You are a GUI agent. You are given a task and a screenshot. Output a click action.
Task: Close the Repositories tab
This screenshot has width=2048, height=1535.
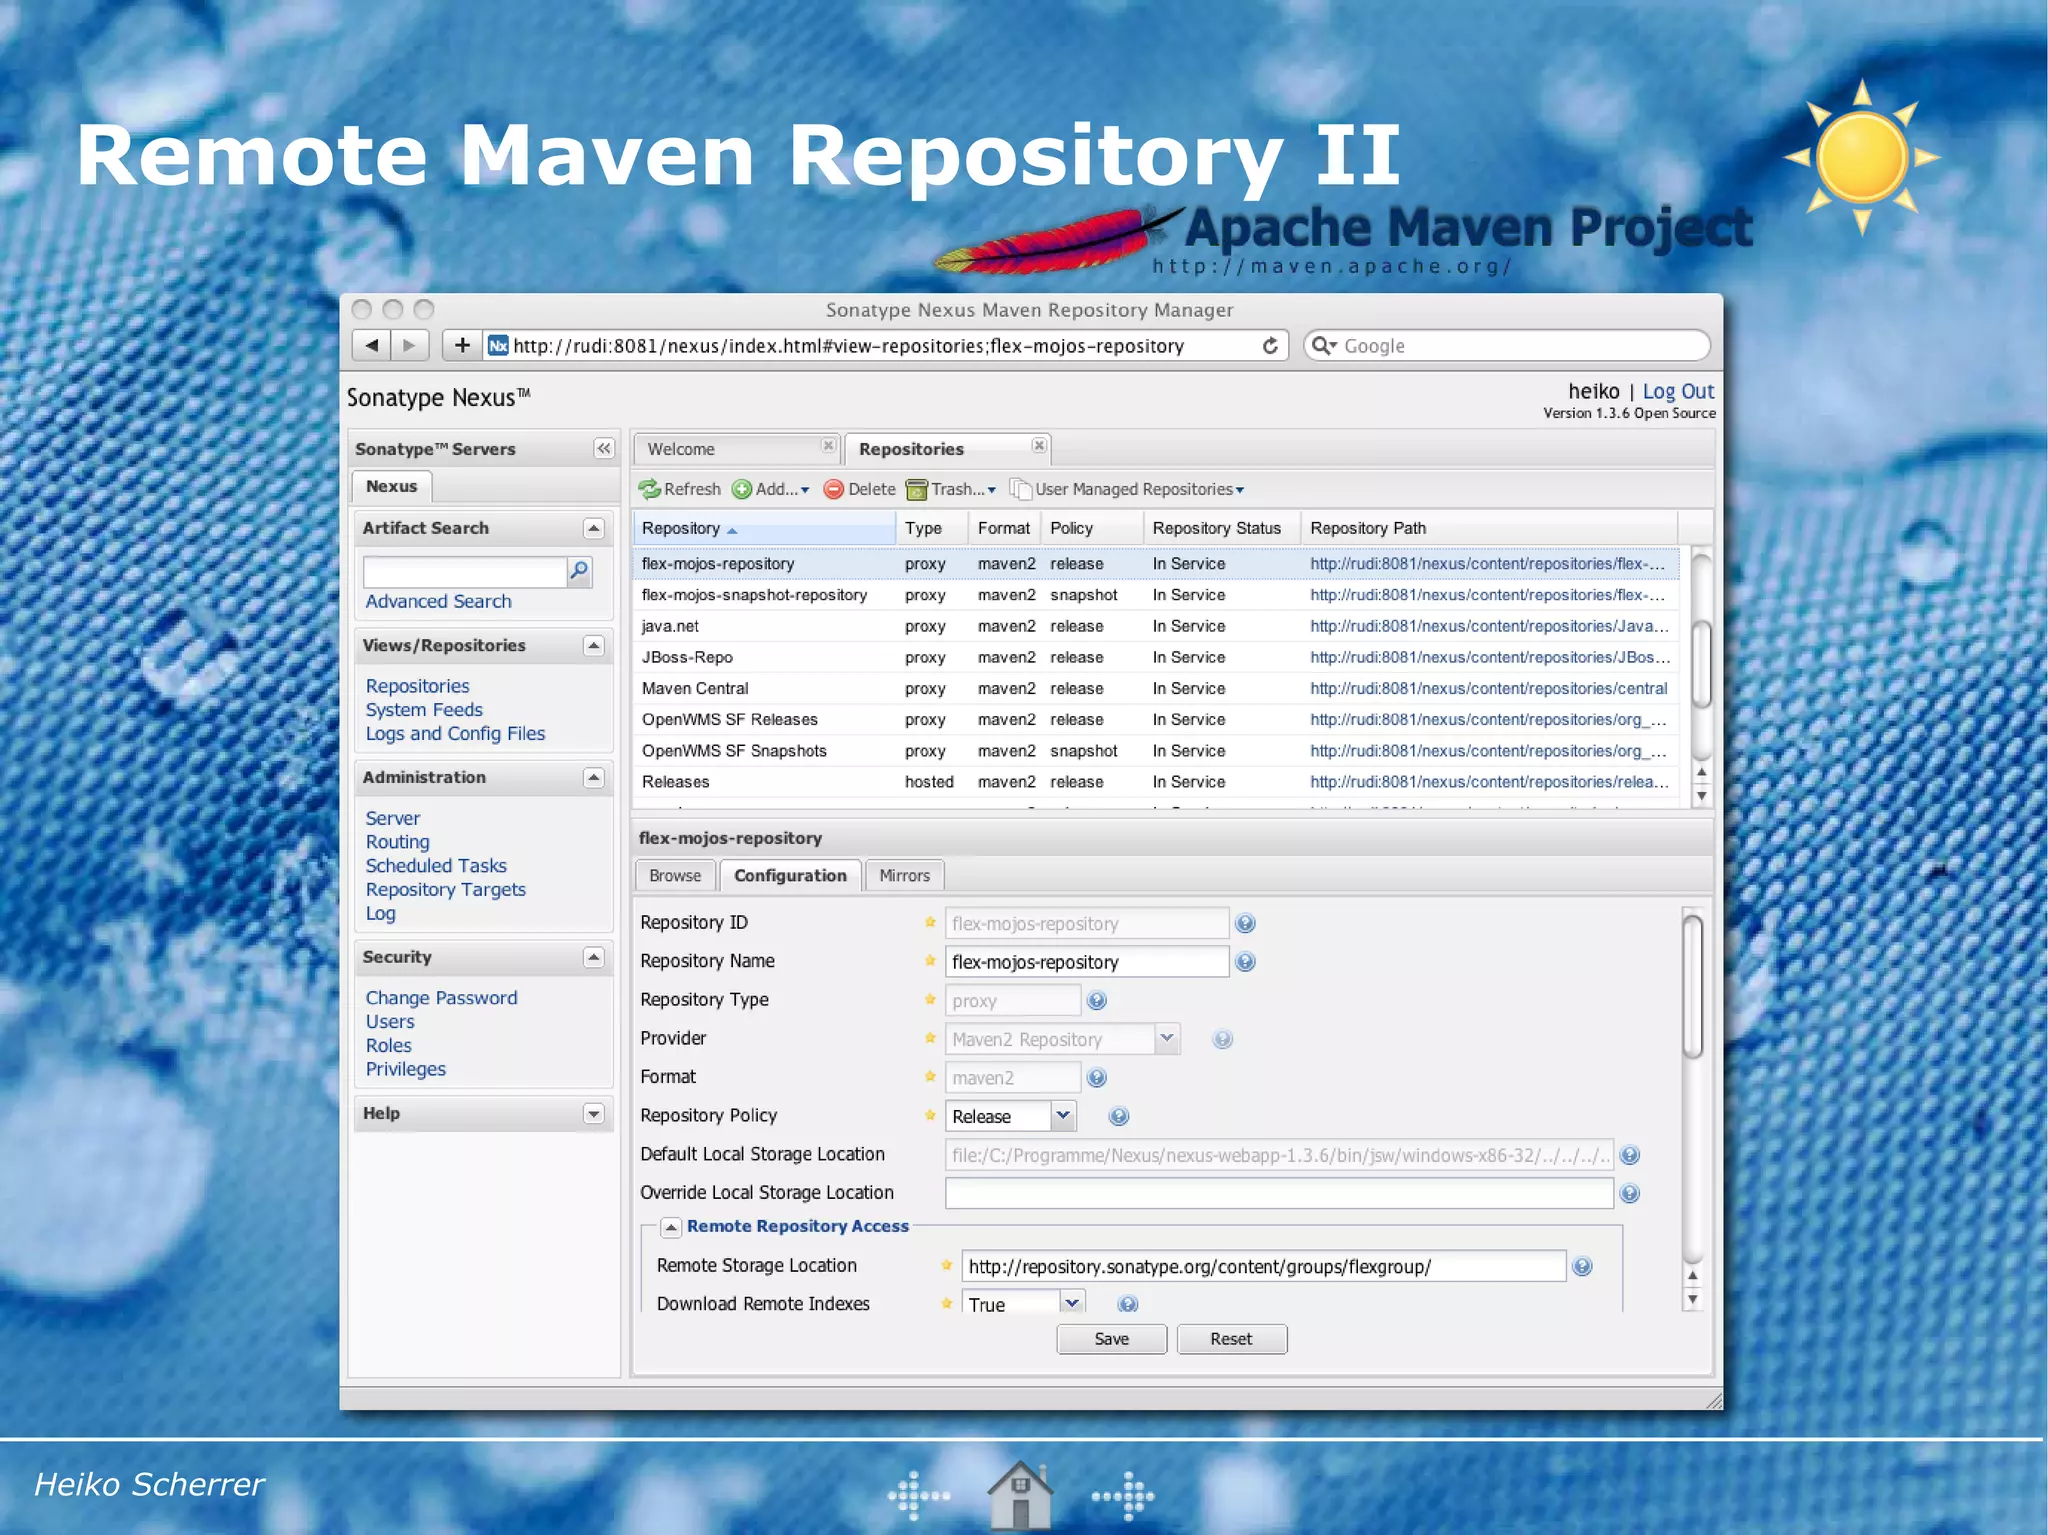coord(1039,445)
